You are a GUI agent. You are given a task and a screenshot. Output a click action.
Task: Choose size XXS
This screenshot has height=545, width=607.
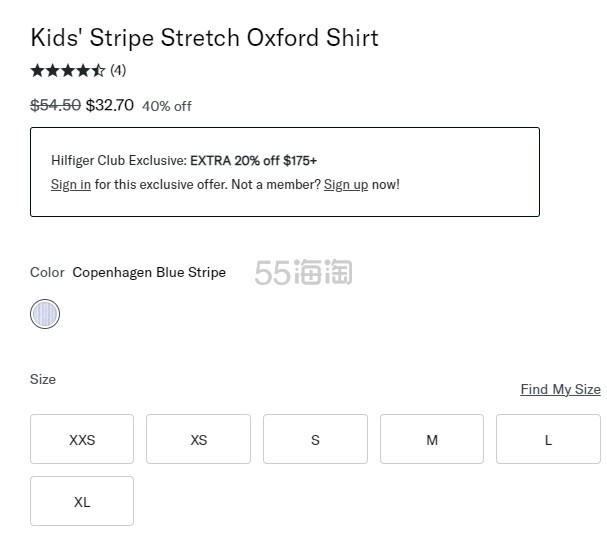click(82, 439)
